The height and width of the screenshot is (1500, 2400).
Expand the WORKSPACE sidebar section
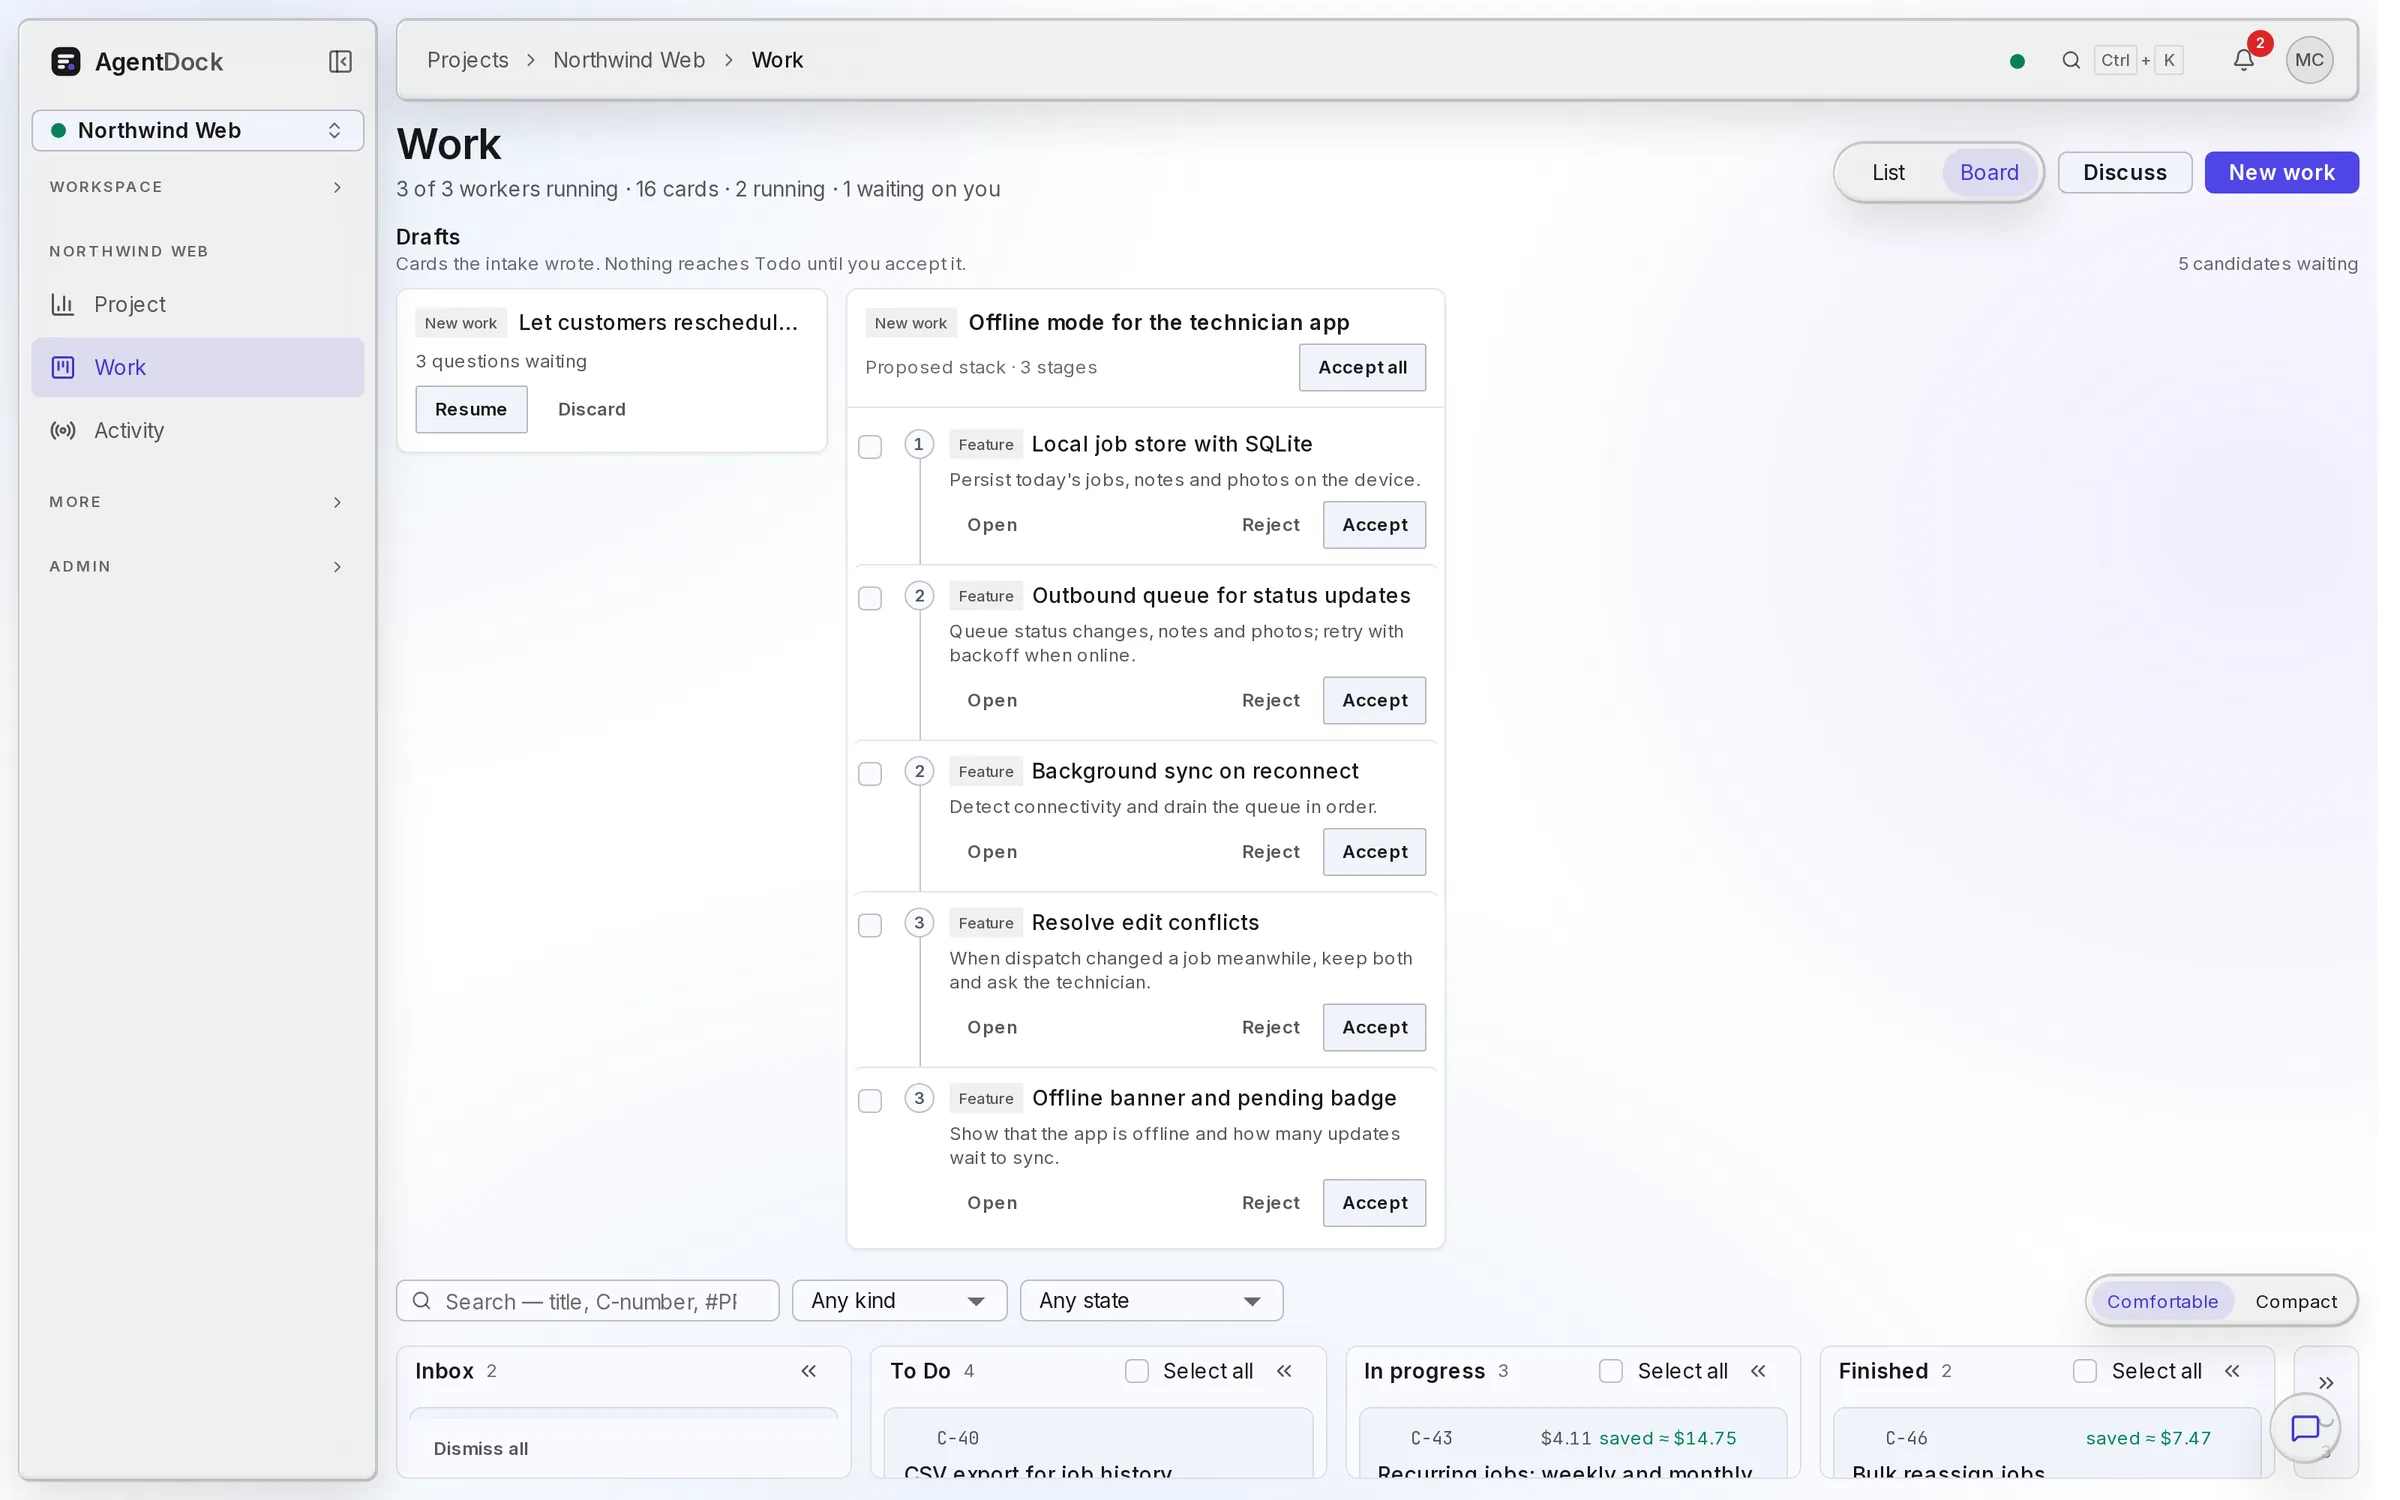click(198, 187)
